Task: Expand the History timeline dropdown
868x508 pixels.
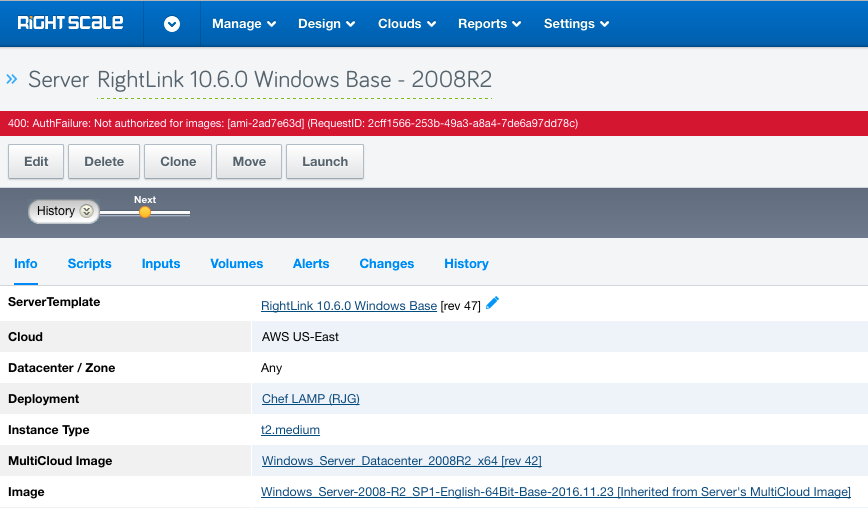Action: 64,211
